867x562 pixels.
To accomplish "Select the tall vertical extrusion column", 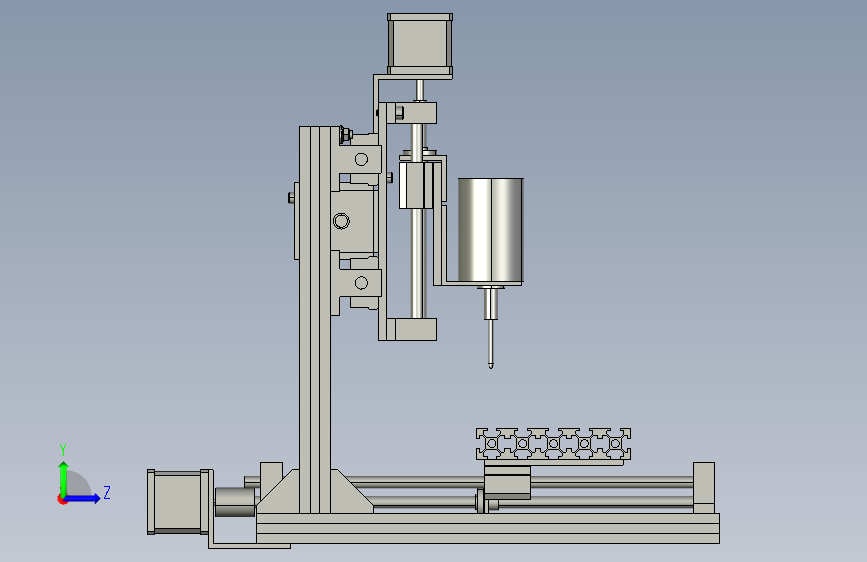I will [315, 320].
